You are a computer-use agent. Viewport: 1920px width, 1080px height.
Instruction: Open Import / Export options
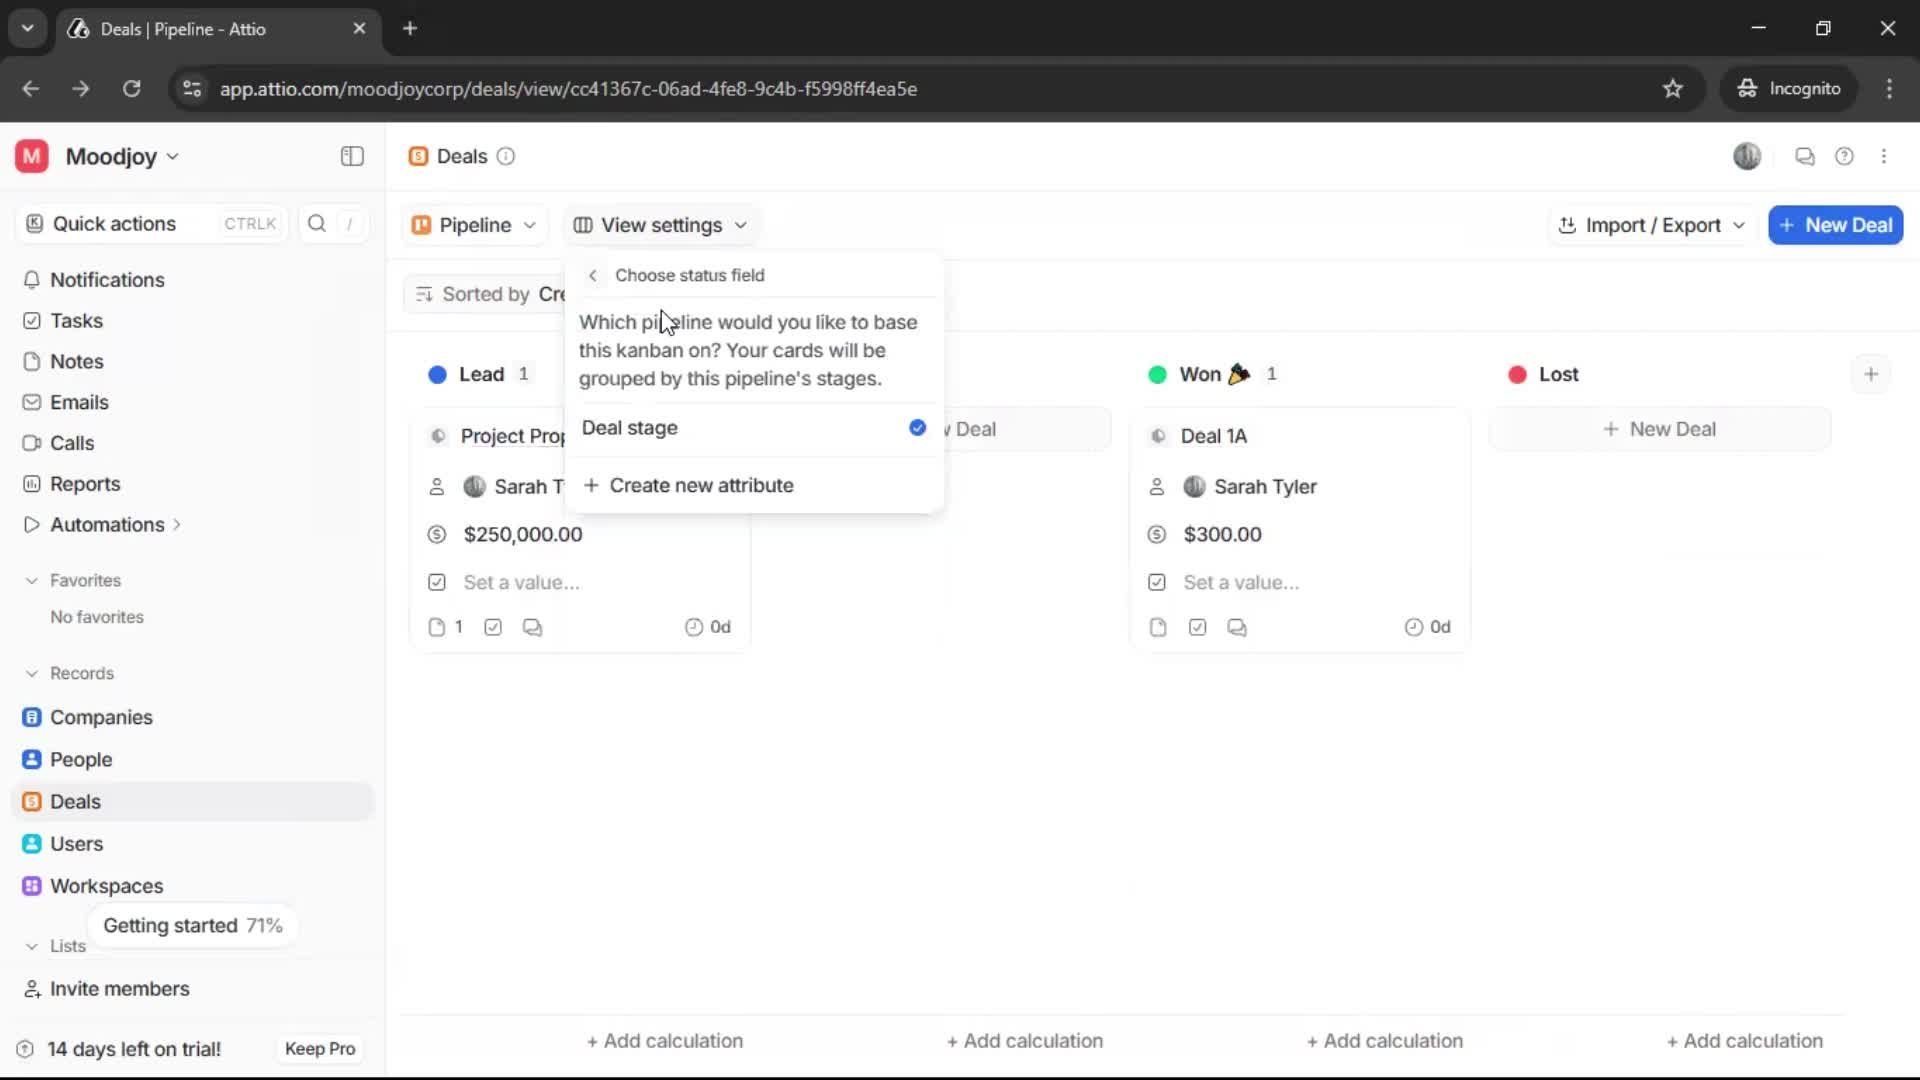click(1650, 225)
